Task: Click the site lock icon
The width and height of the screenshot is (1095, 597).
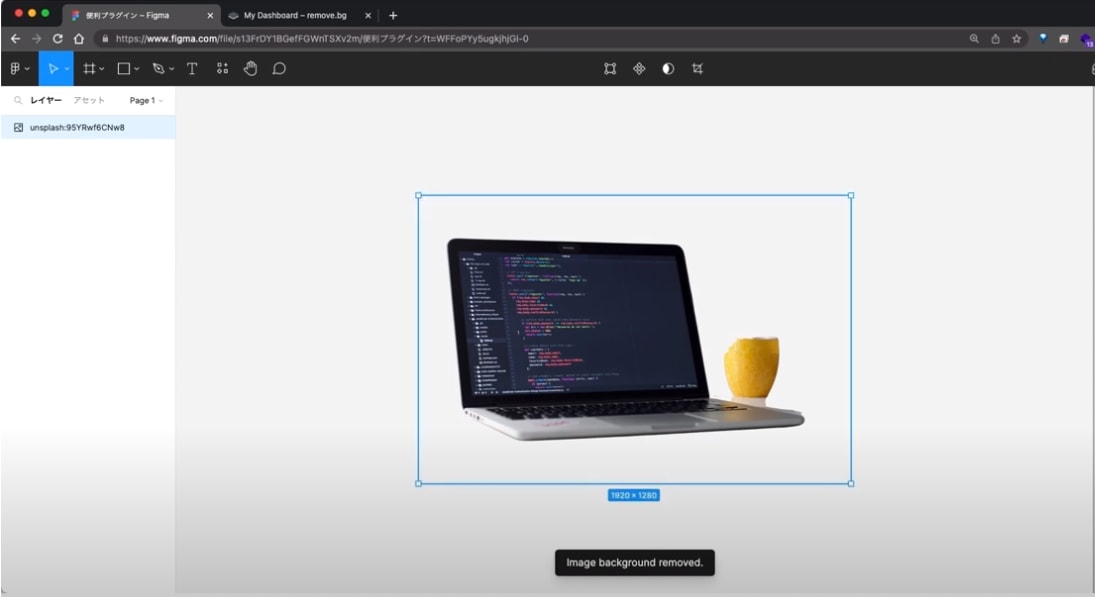Action: click(105, 39)
